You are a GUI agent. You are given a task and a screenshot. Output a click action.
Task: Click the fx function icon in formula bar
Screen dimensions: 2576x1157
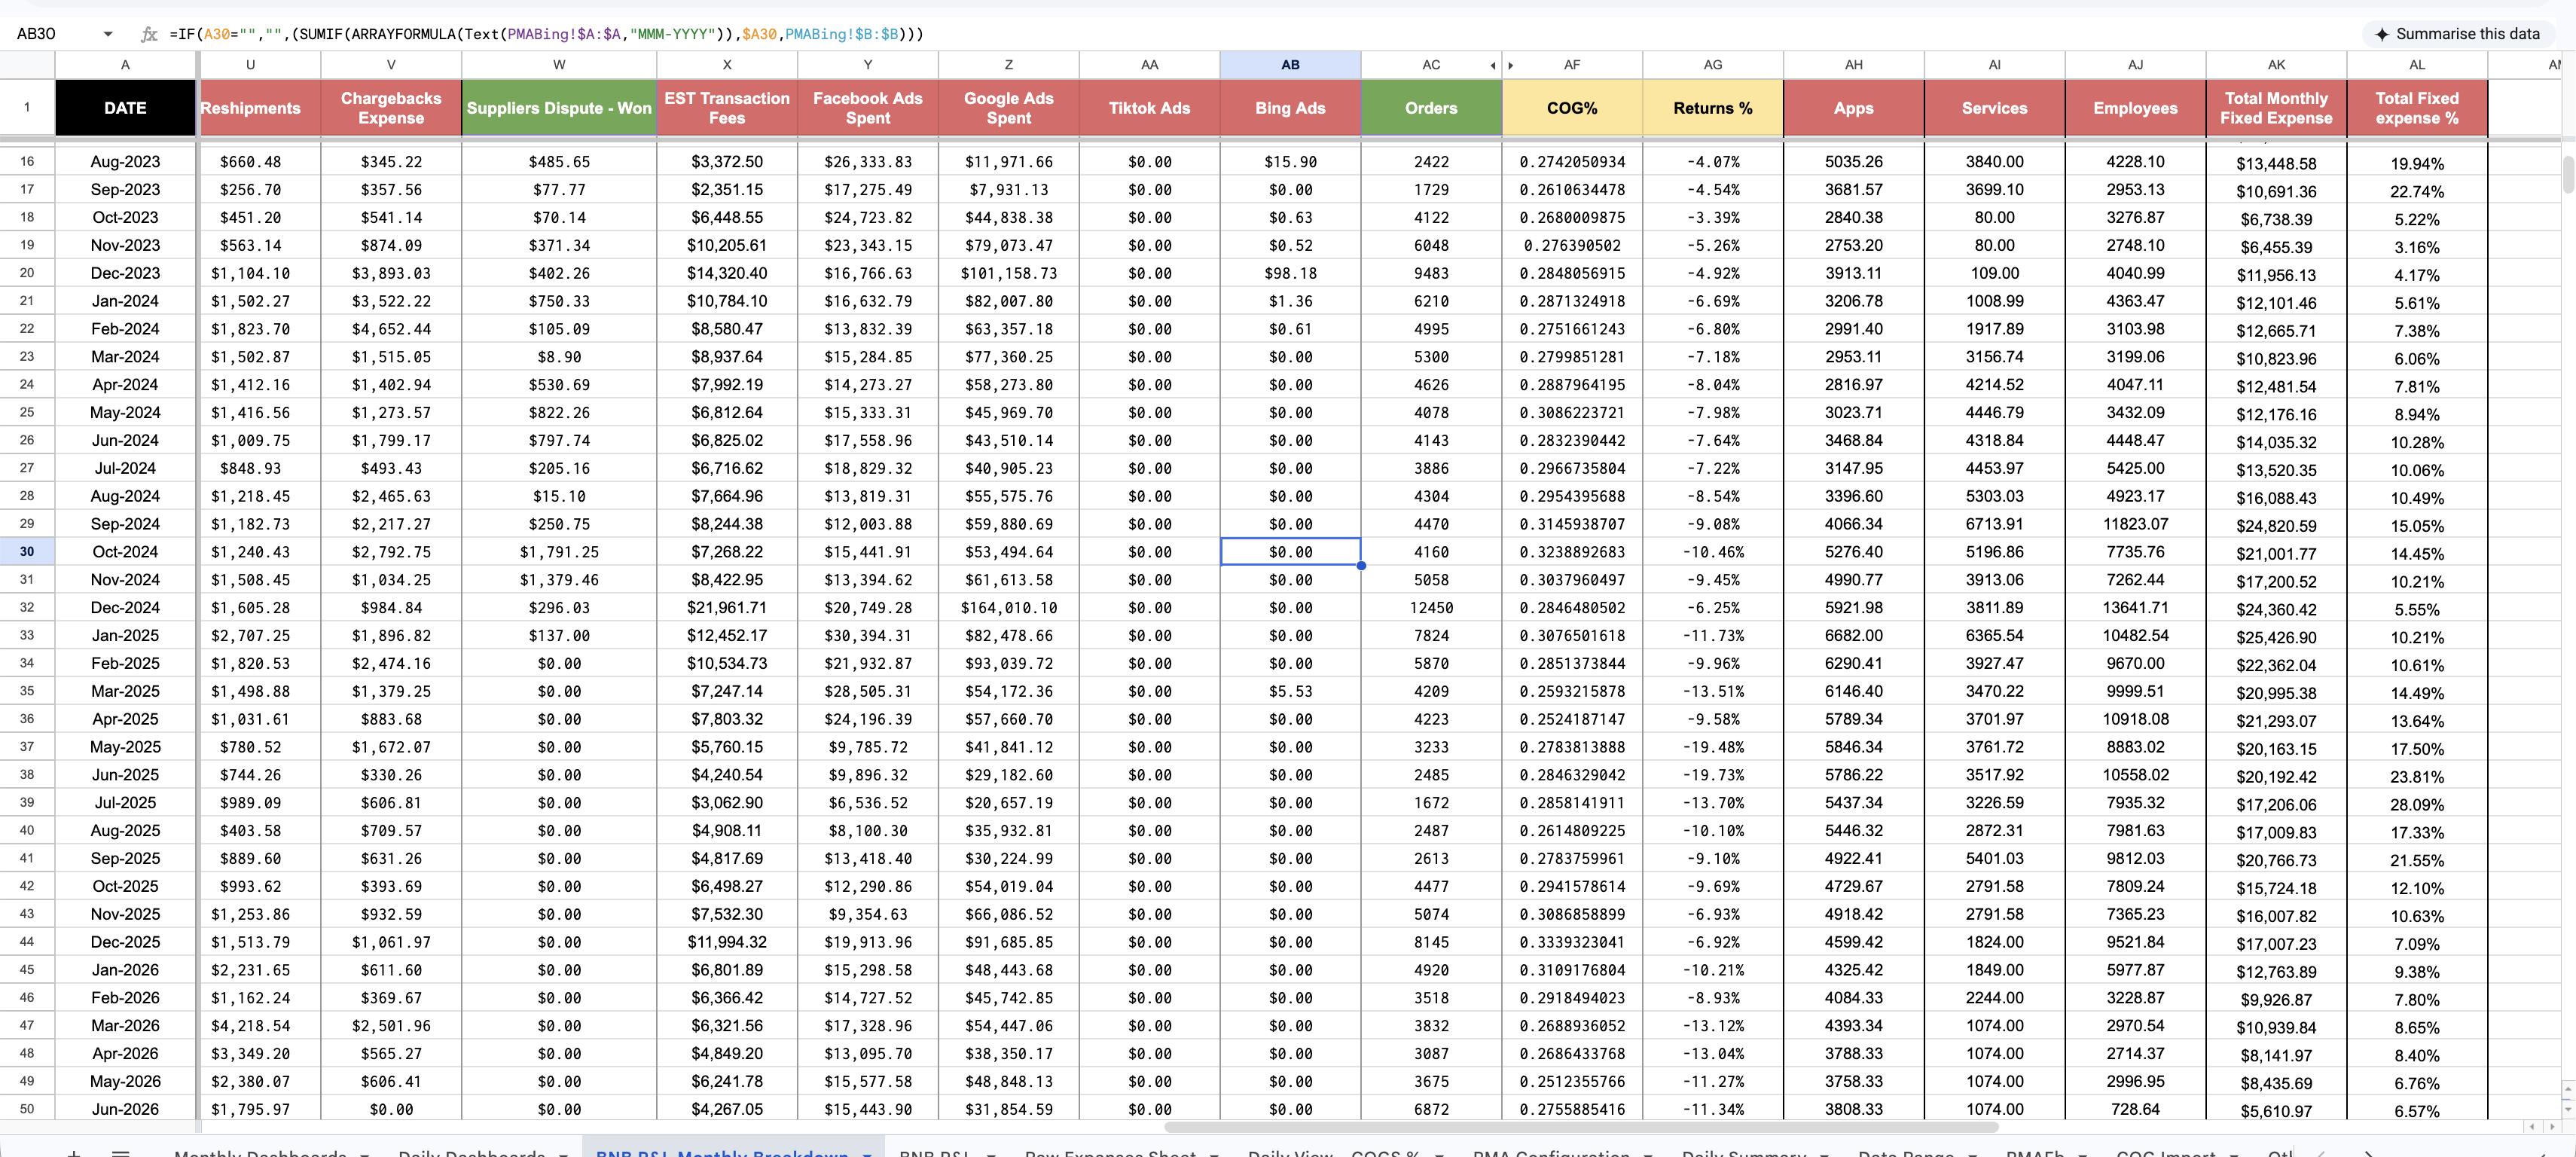[x=149, y=34]
